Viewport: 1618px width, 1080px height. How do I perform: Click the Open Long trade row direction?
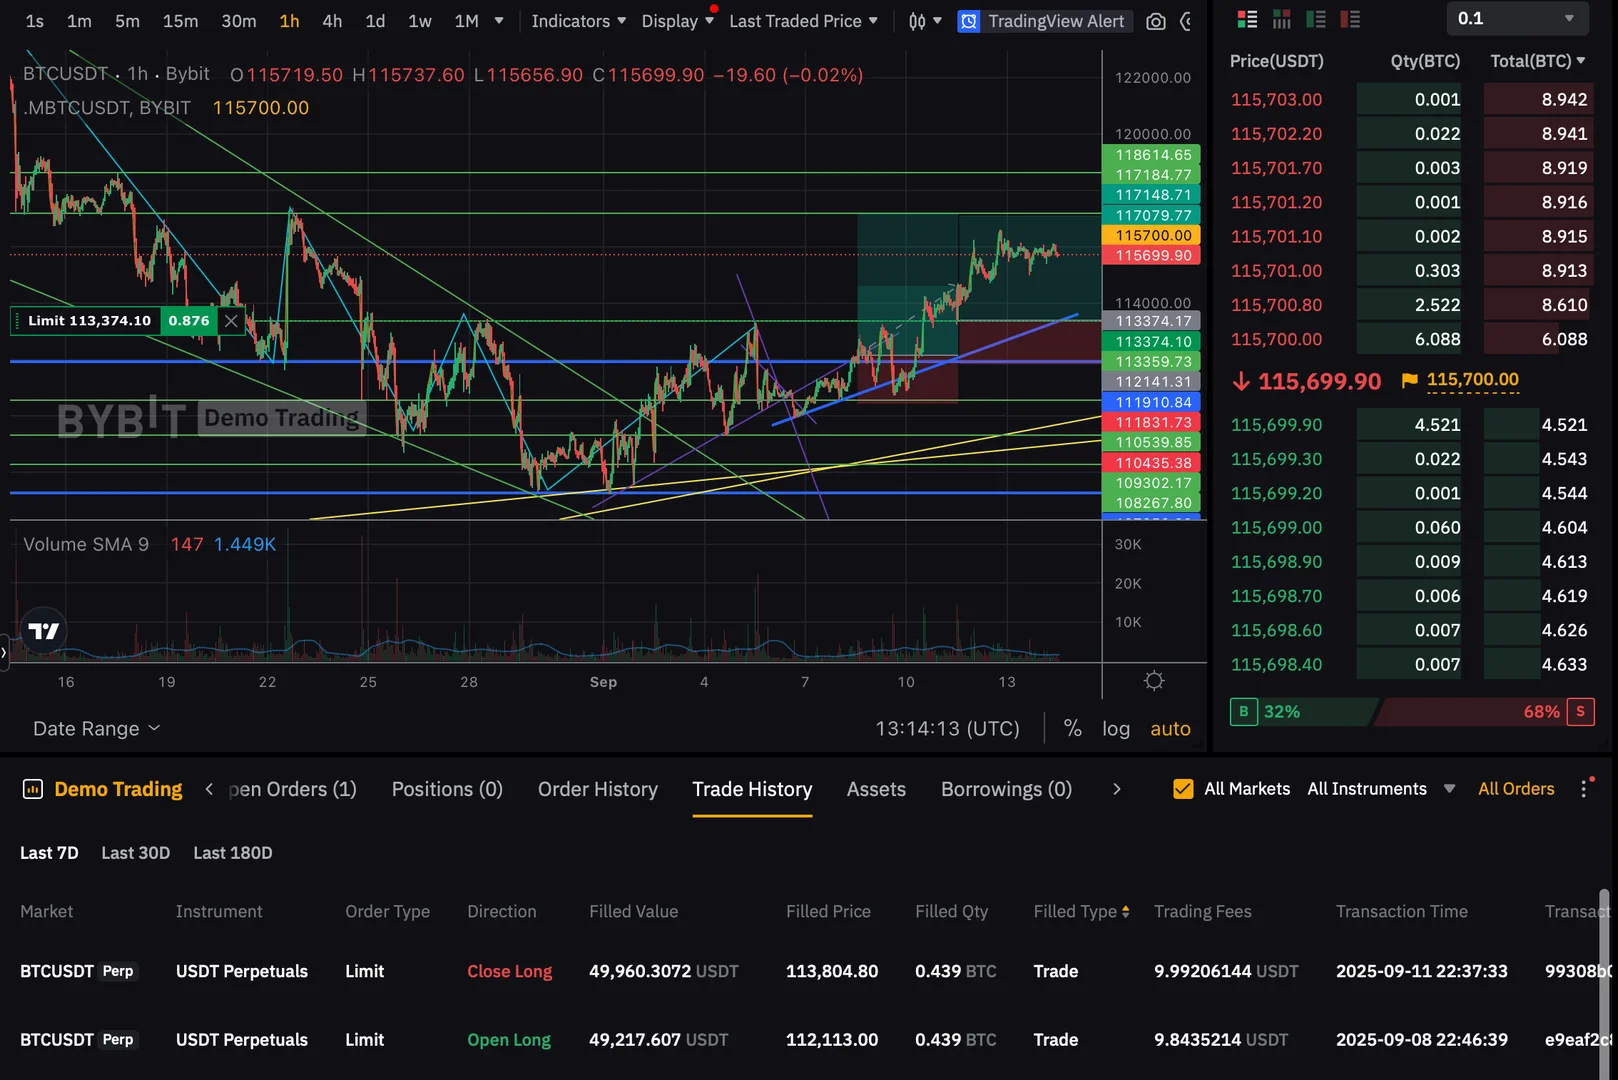[x=509, y=1040]
